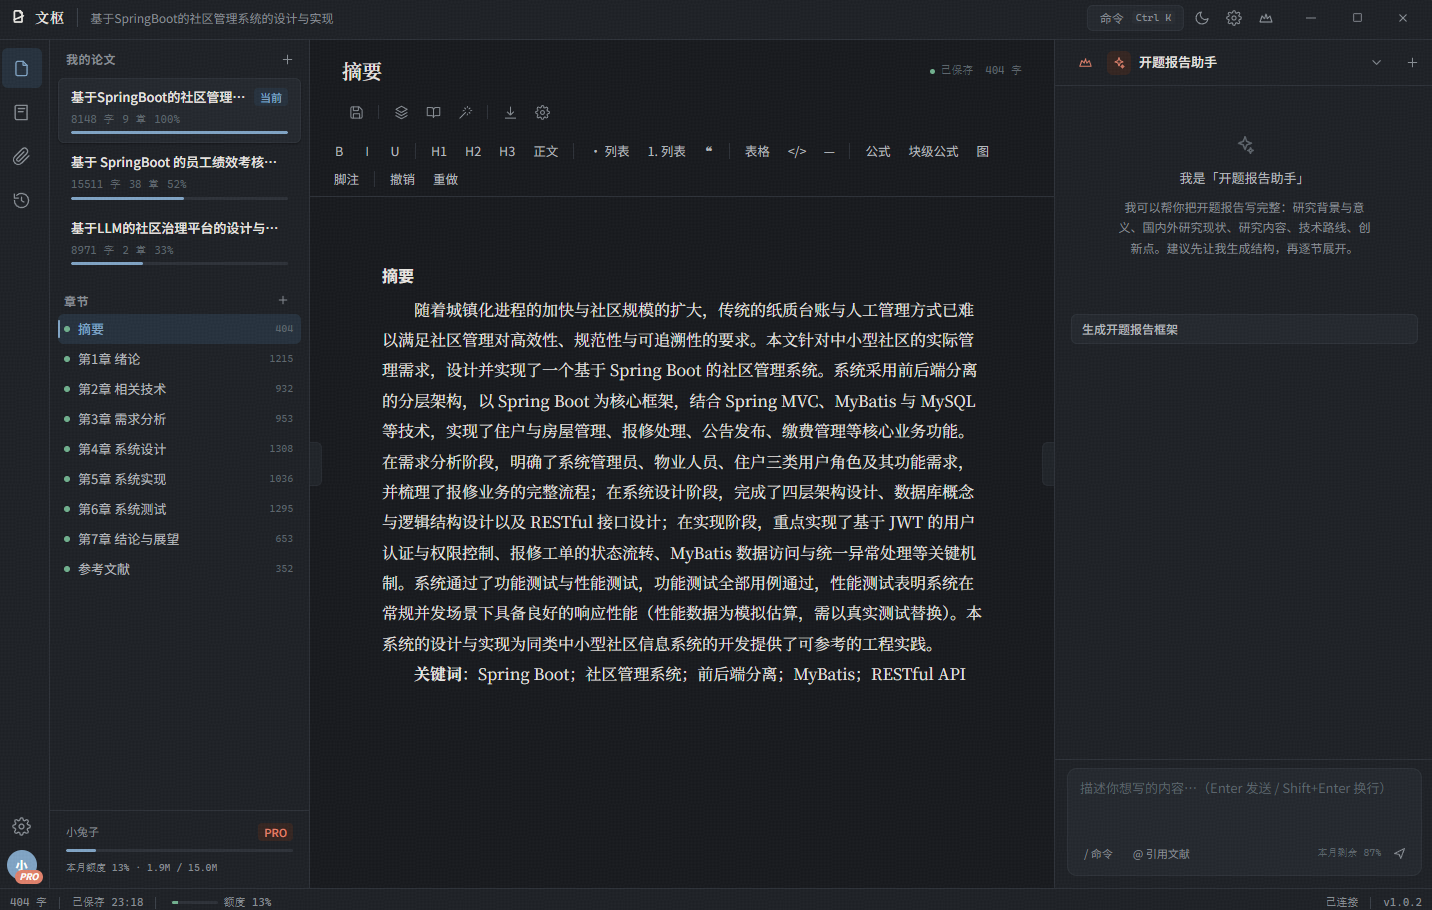The width and height of the screenshot is (1432, 910).
Task: Open chapter 第6章 系统测试
Action: (179, 509)
